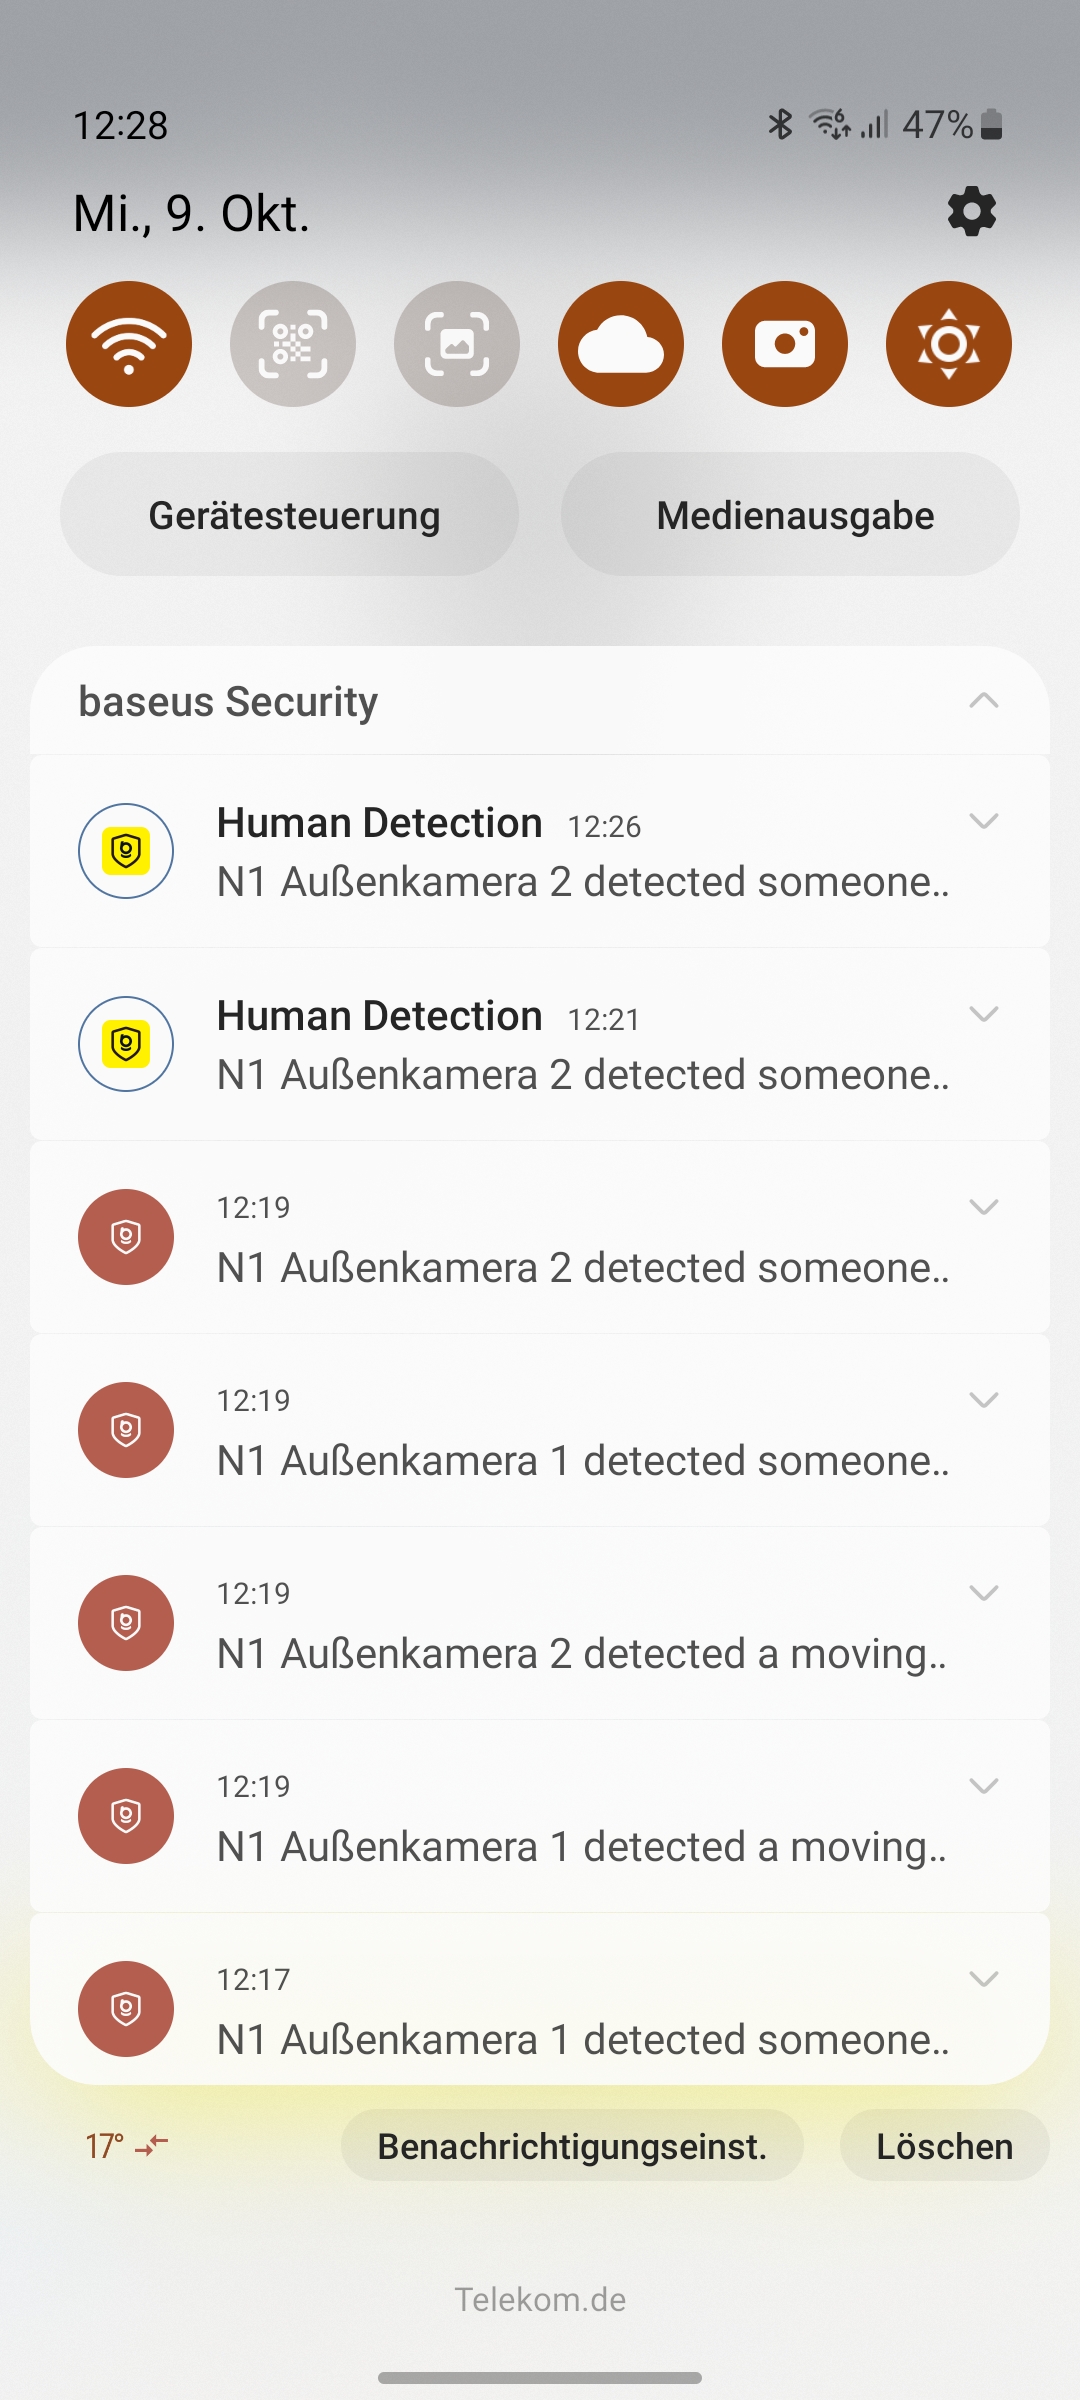Viewport: 1080px width, 2400px height.
Task: Tap the battery icon in status bar
Action: coord(991,125)
